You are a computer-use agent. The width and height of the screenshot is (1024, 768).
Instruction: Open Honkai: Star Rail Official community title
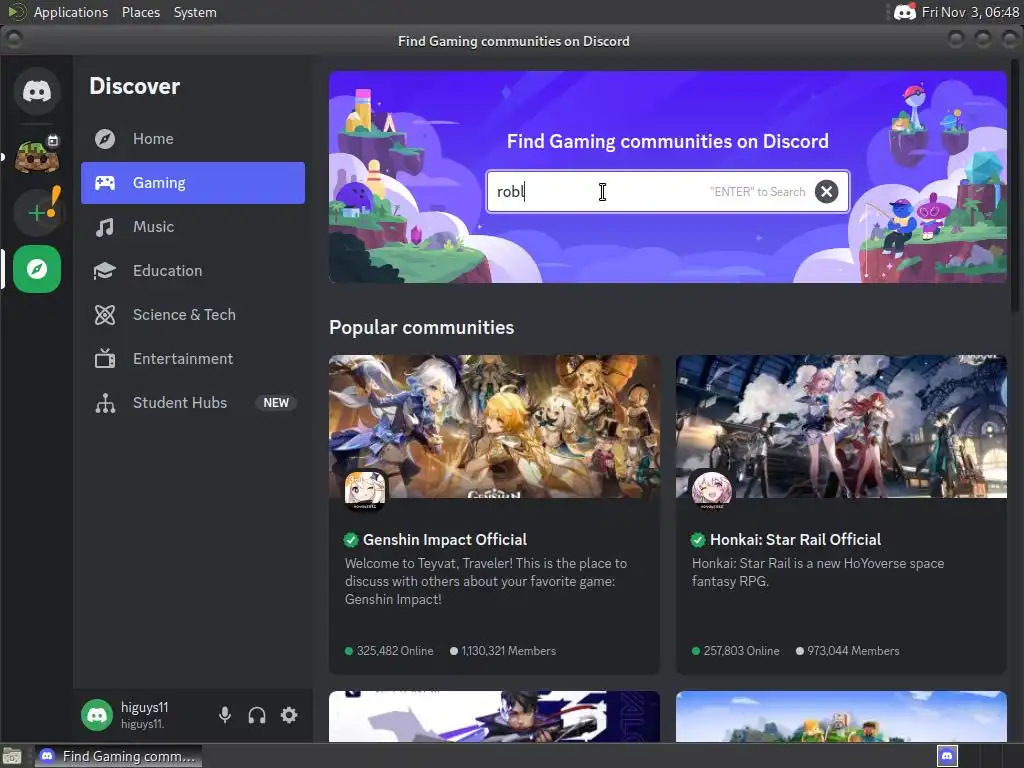[795, 539]
